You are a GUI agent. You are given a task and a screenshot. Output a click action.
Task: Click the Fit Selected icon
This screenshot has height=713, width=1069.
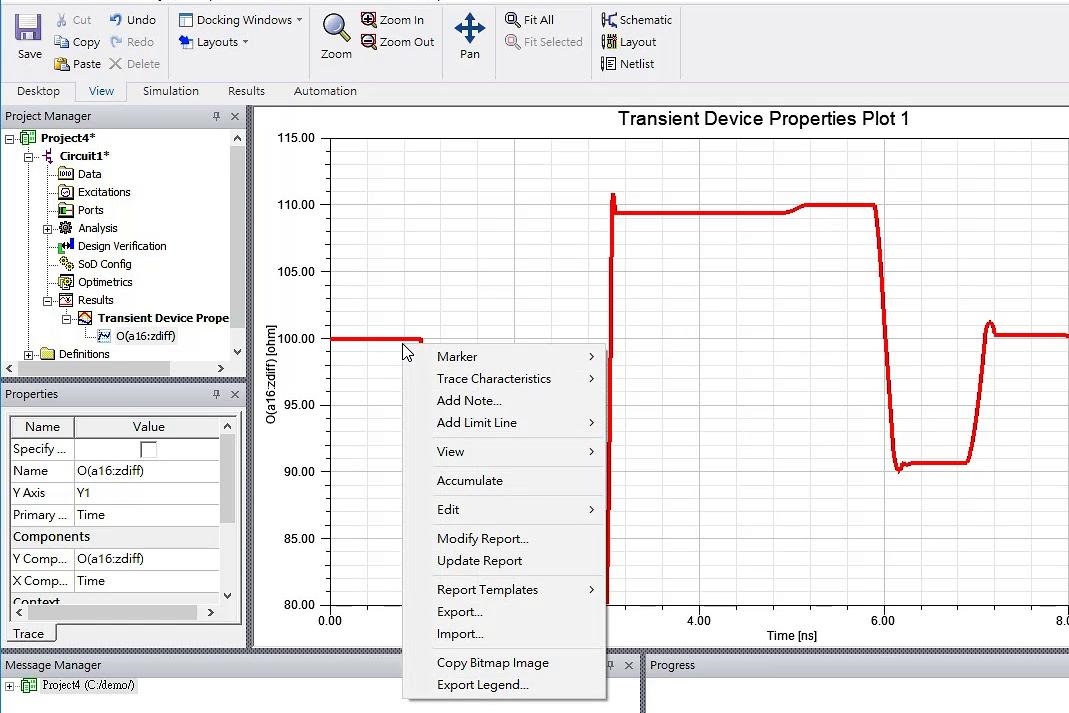pos(513,42)
